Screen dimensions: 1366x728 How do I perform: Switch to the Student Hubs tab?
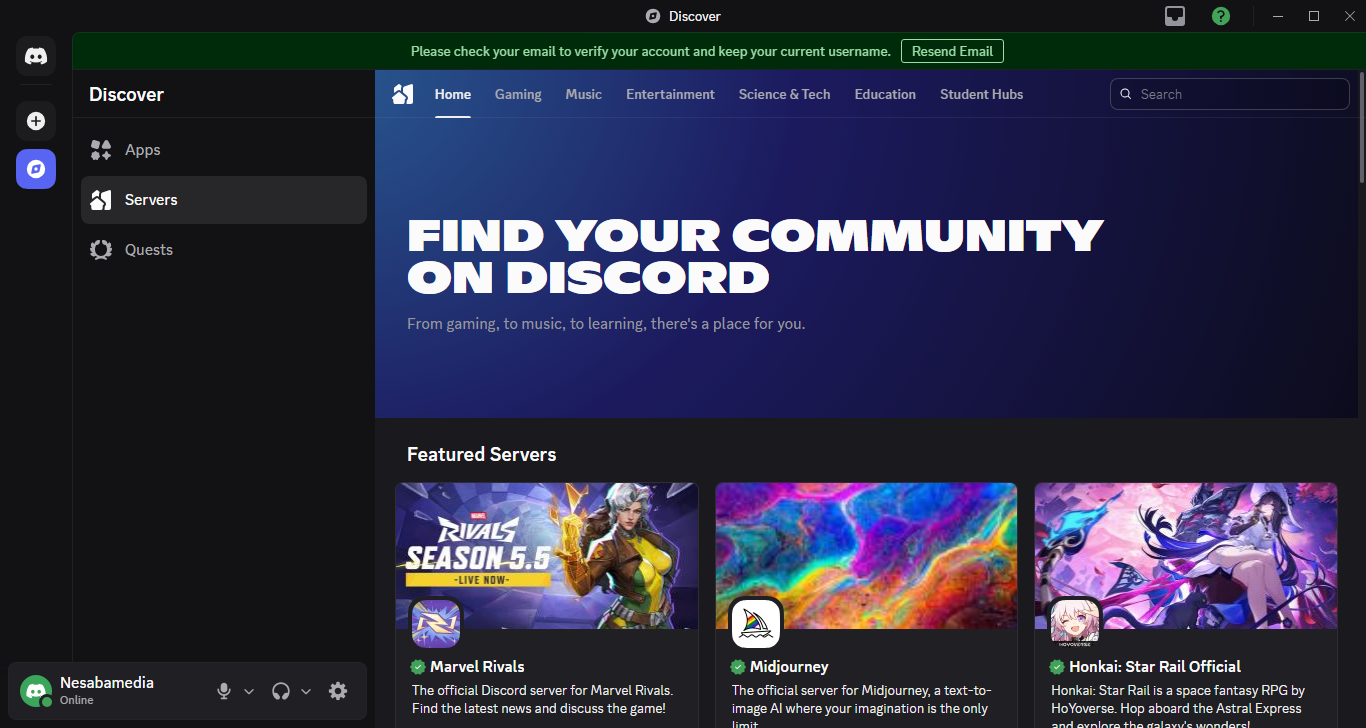pyautogui.click(x=981, y=94)
